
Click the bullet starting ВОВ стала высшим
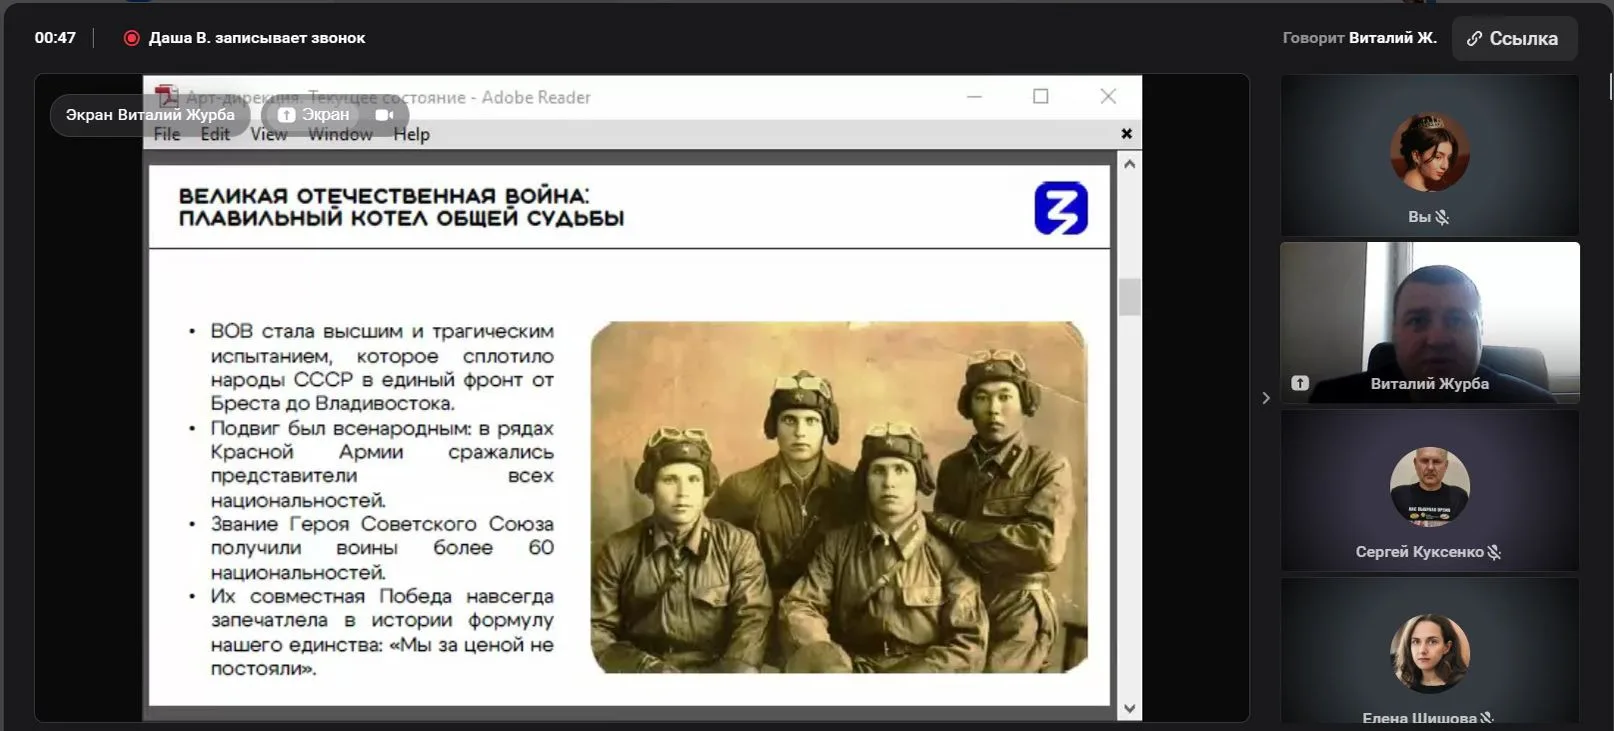click(x=381, y=367)
